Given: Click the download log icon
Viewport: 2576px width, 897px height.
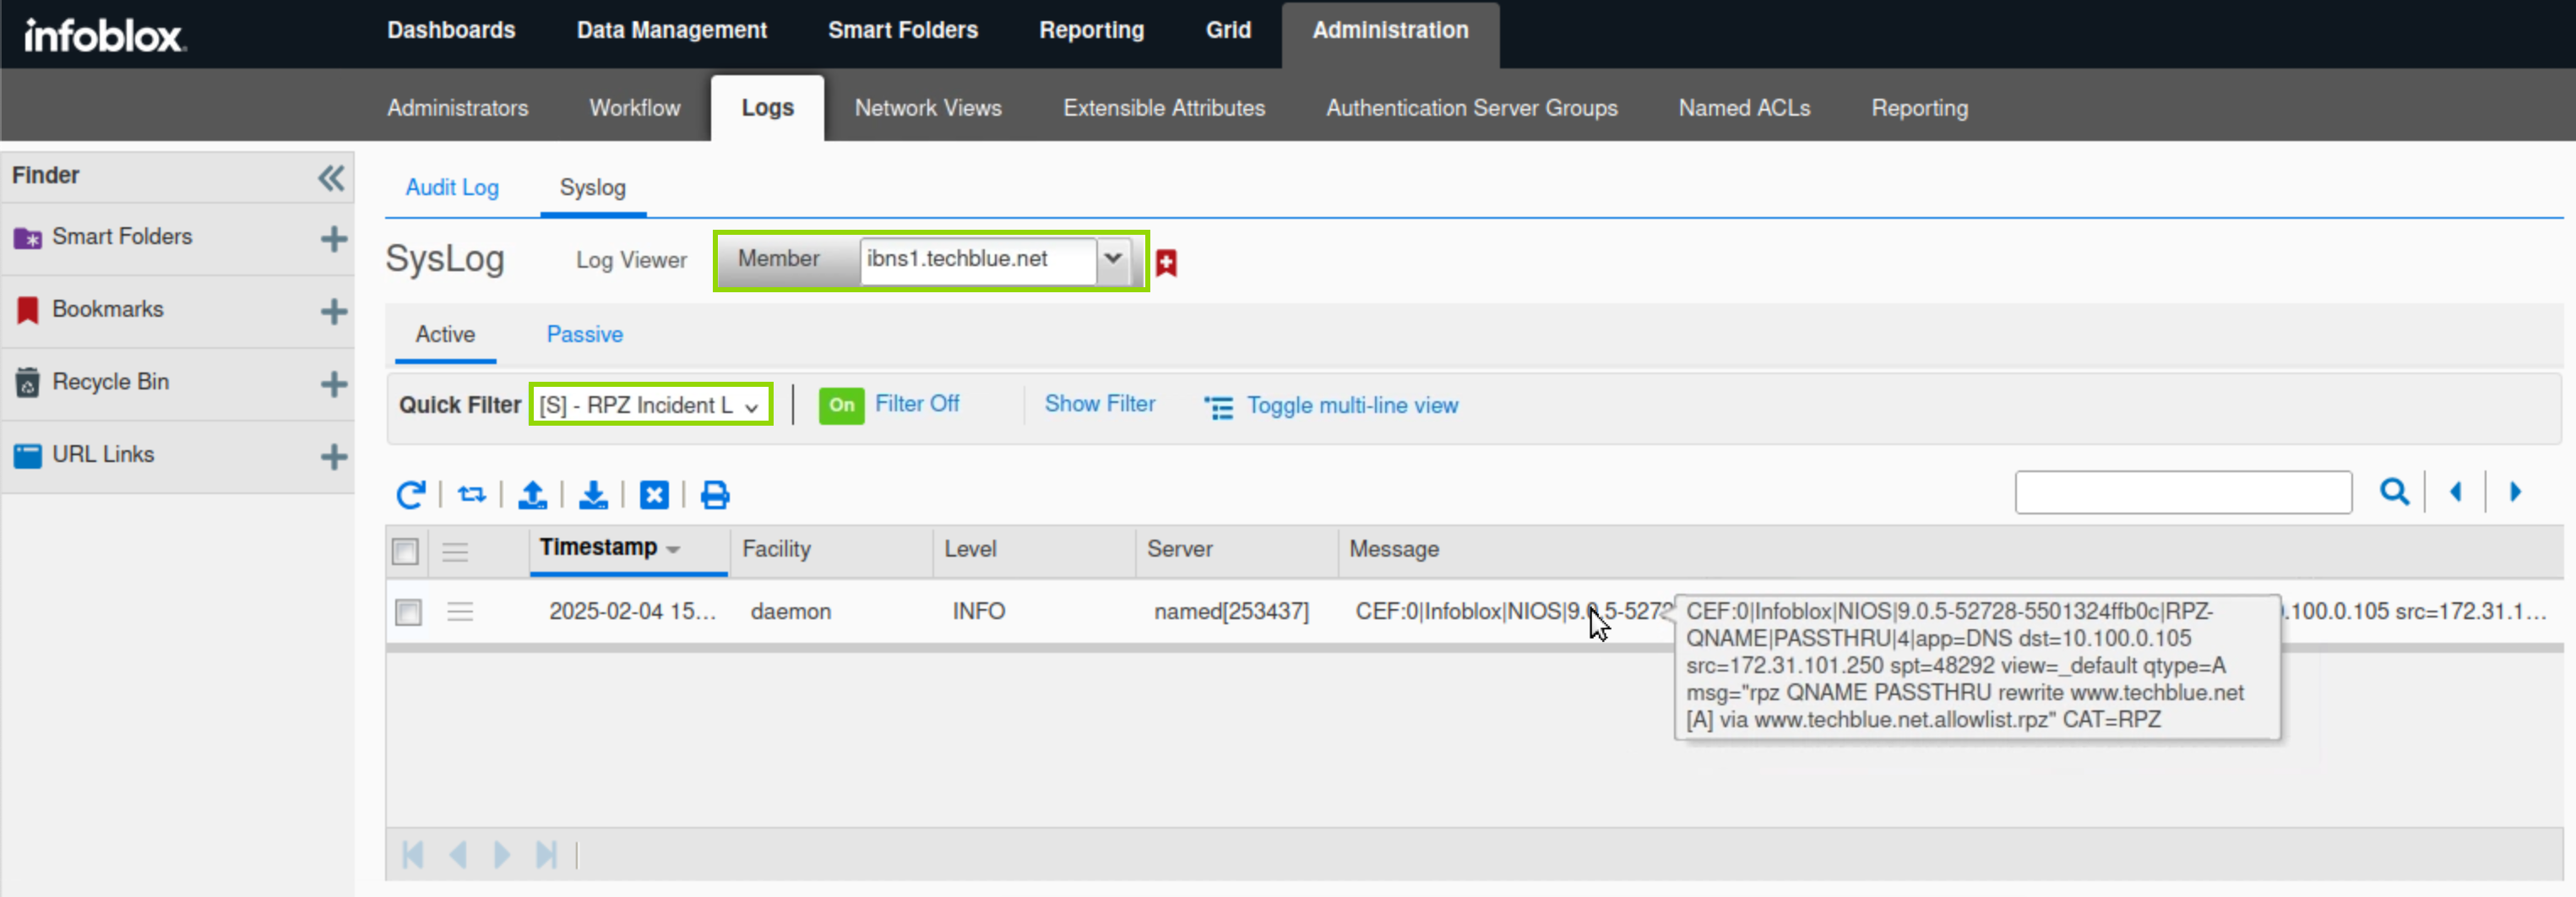Looking at the screenshot, I should coord(593,494).
